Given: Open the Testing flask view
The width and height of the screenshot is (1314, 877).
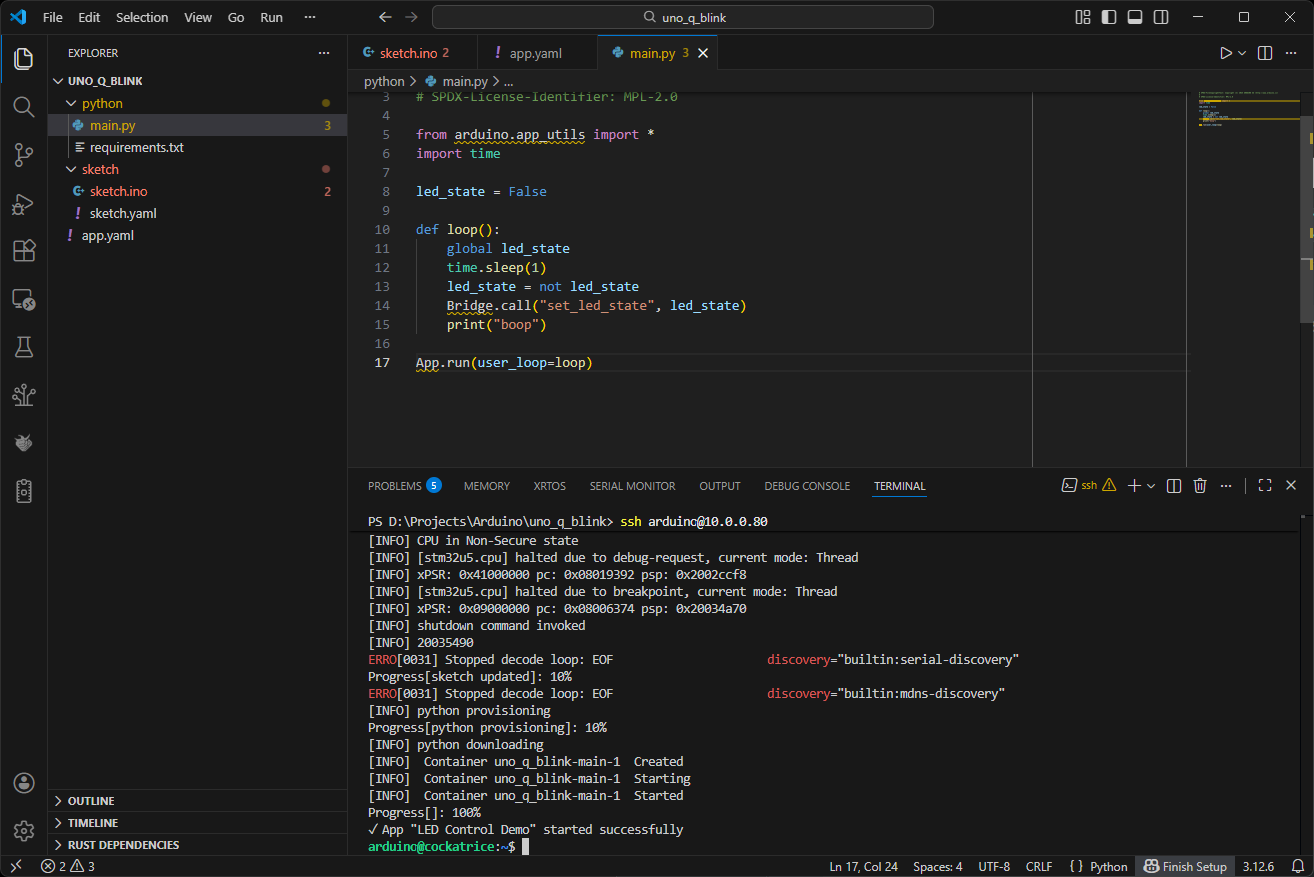Looking at the screenshot, I should 24,347.
